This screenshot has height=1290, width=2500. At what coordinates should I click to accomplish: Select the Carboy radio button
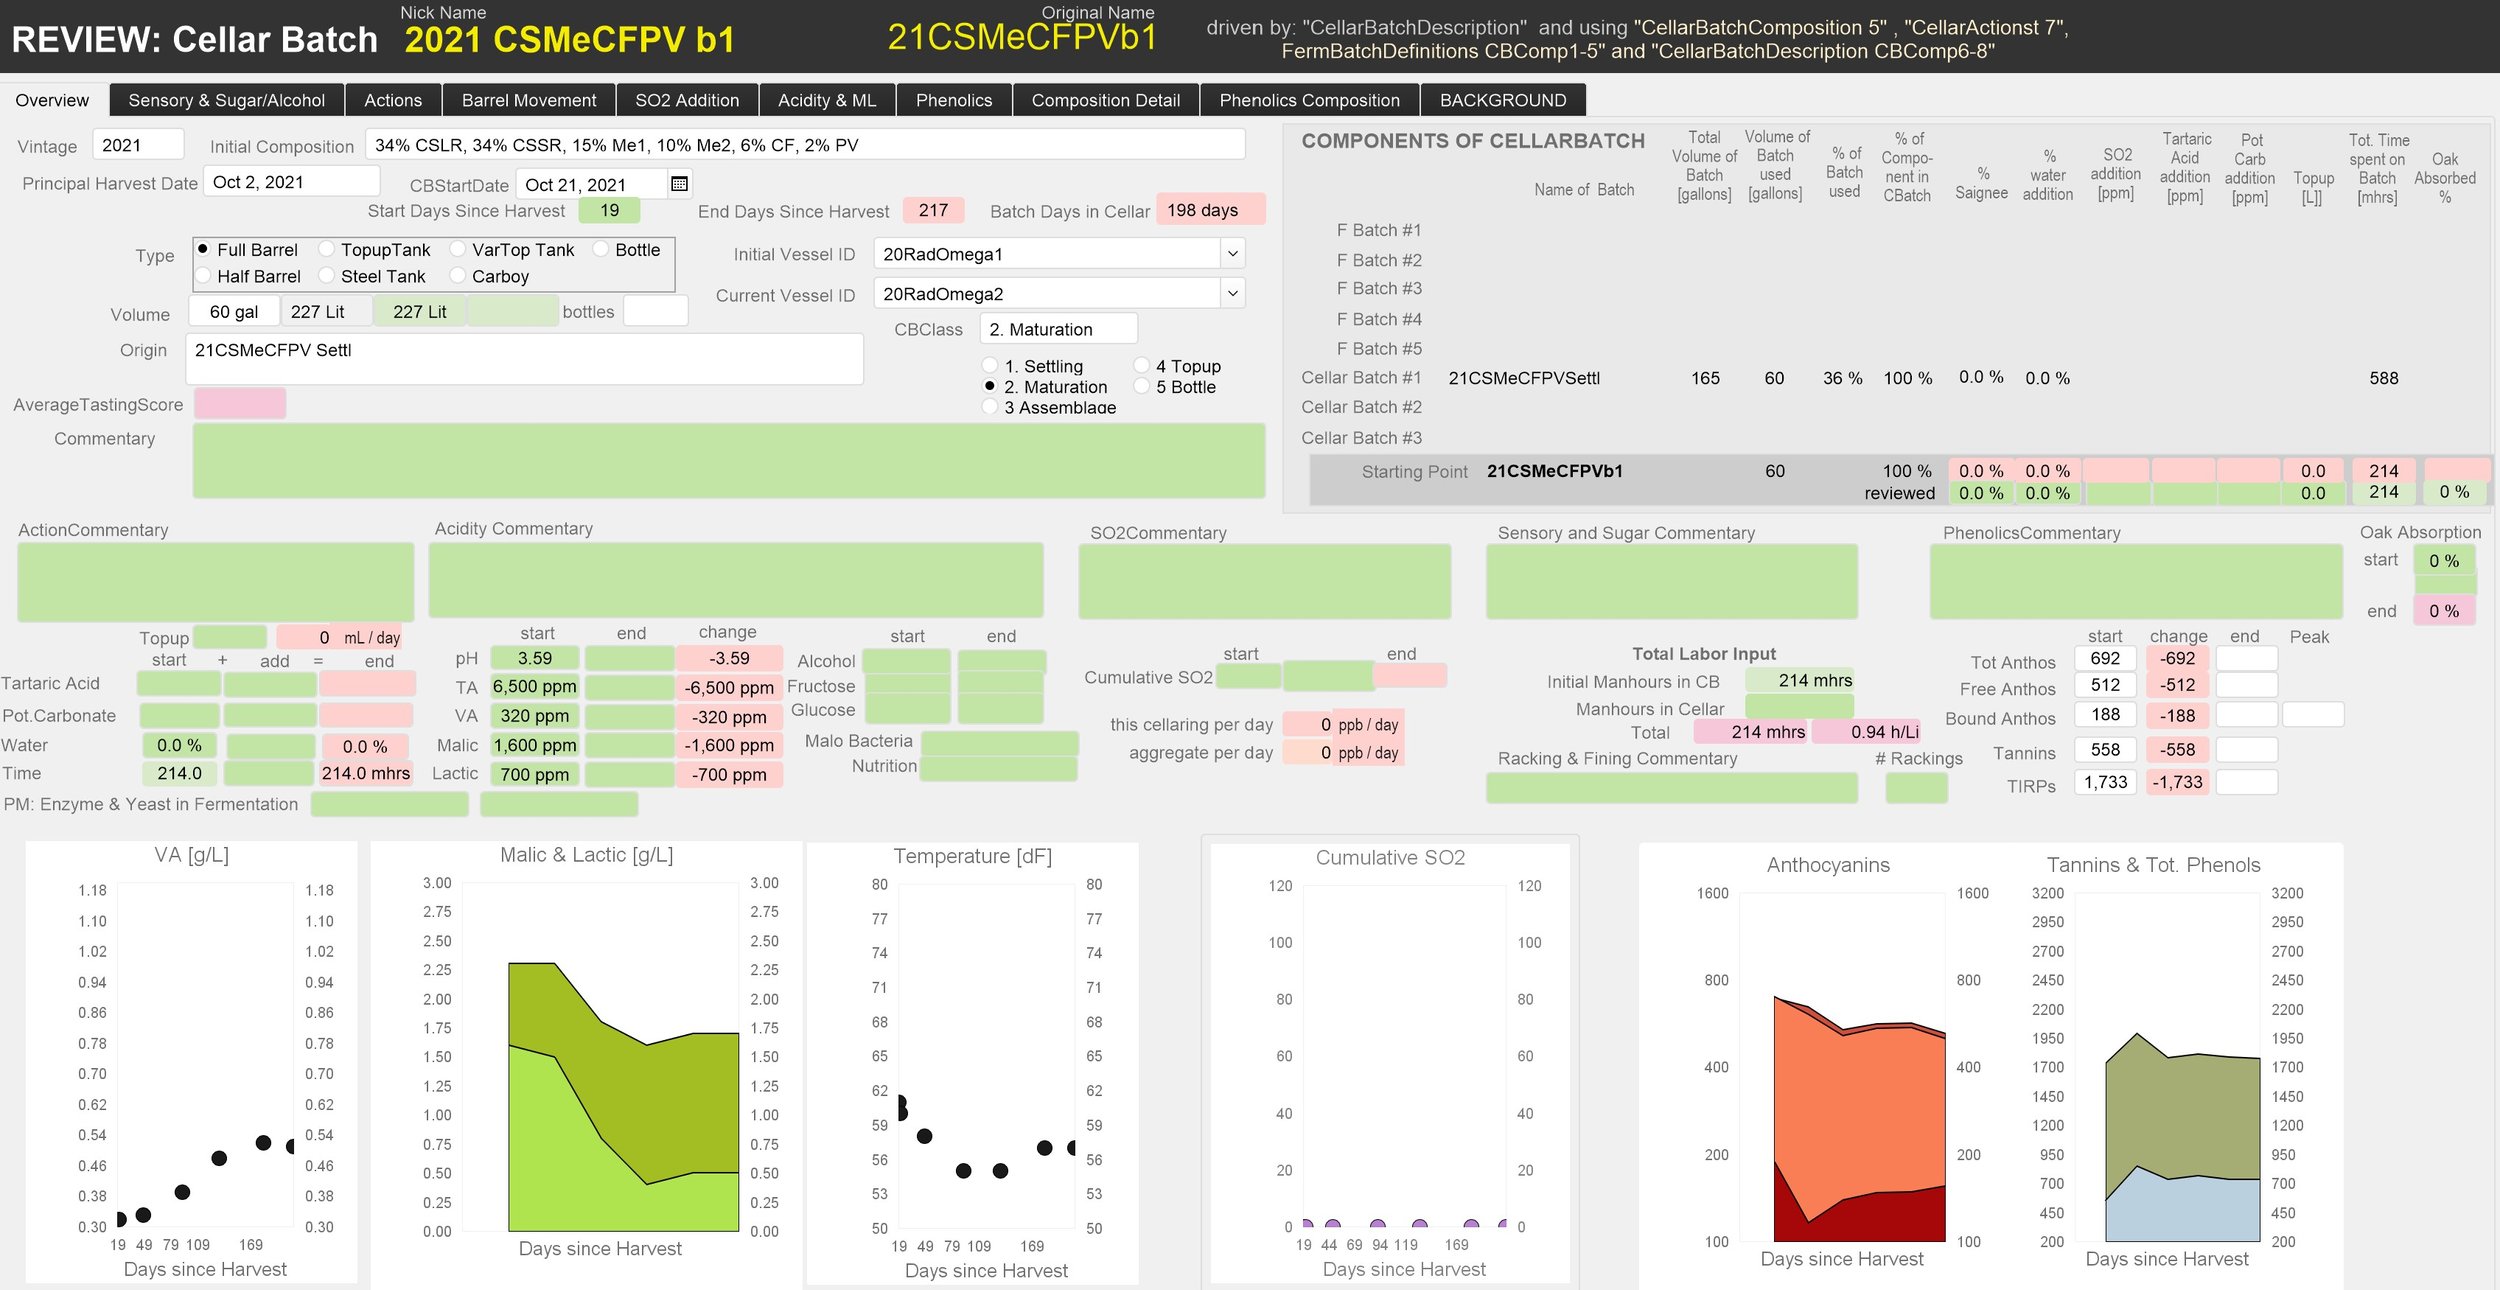click(457, 275)
